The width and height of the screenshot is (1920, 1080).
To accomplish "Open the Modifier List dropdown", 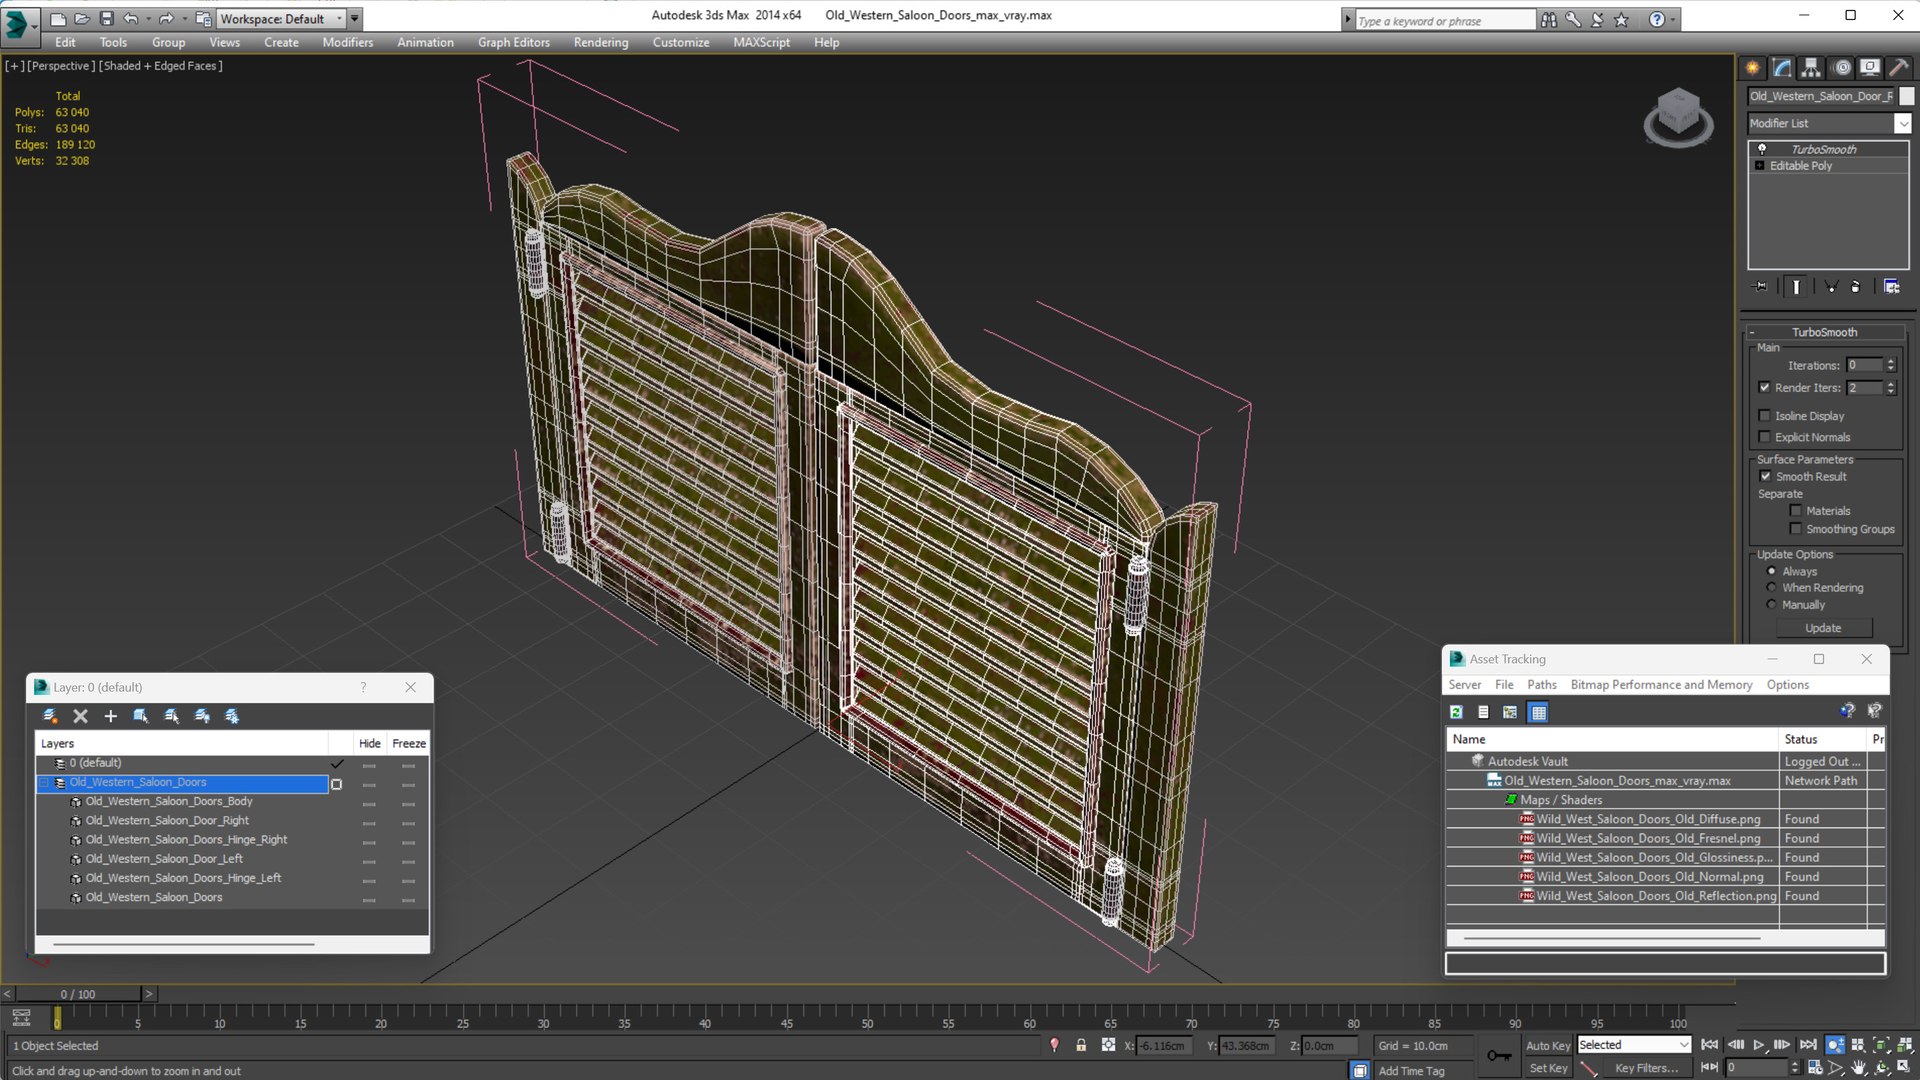I will (1902, 123).
